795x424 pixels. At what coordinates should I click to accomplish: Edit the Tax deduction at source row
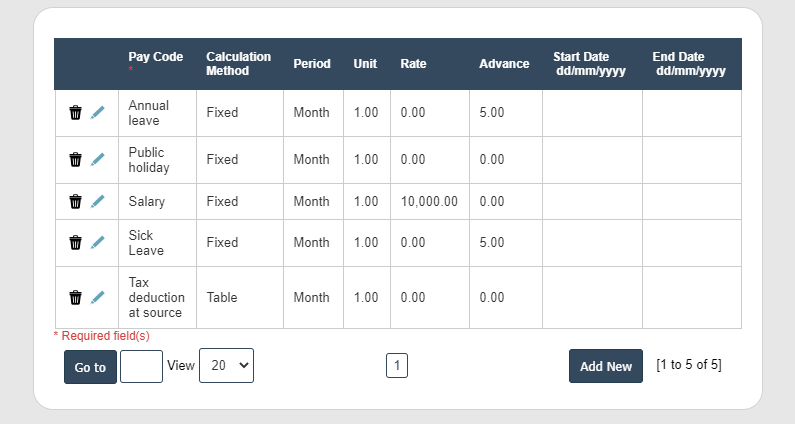[97, 297]
